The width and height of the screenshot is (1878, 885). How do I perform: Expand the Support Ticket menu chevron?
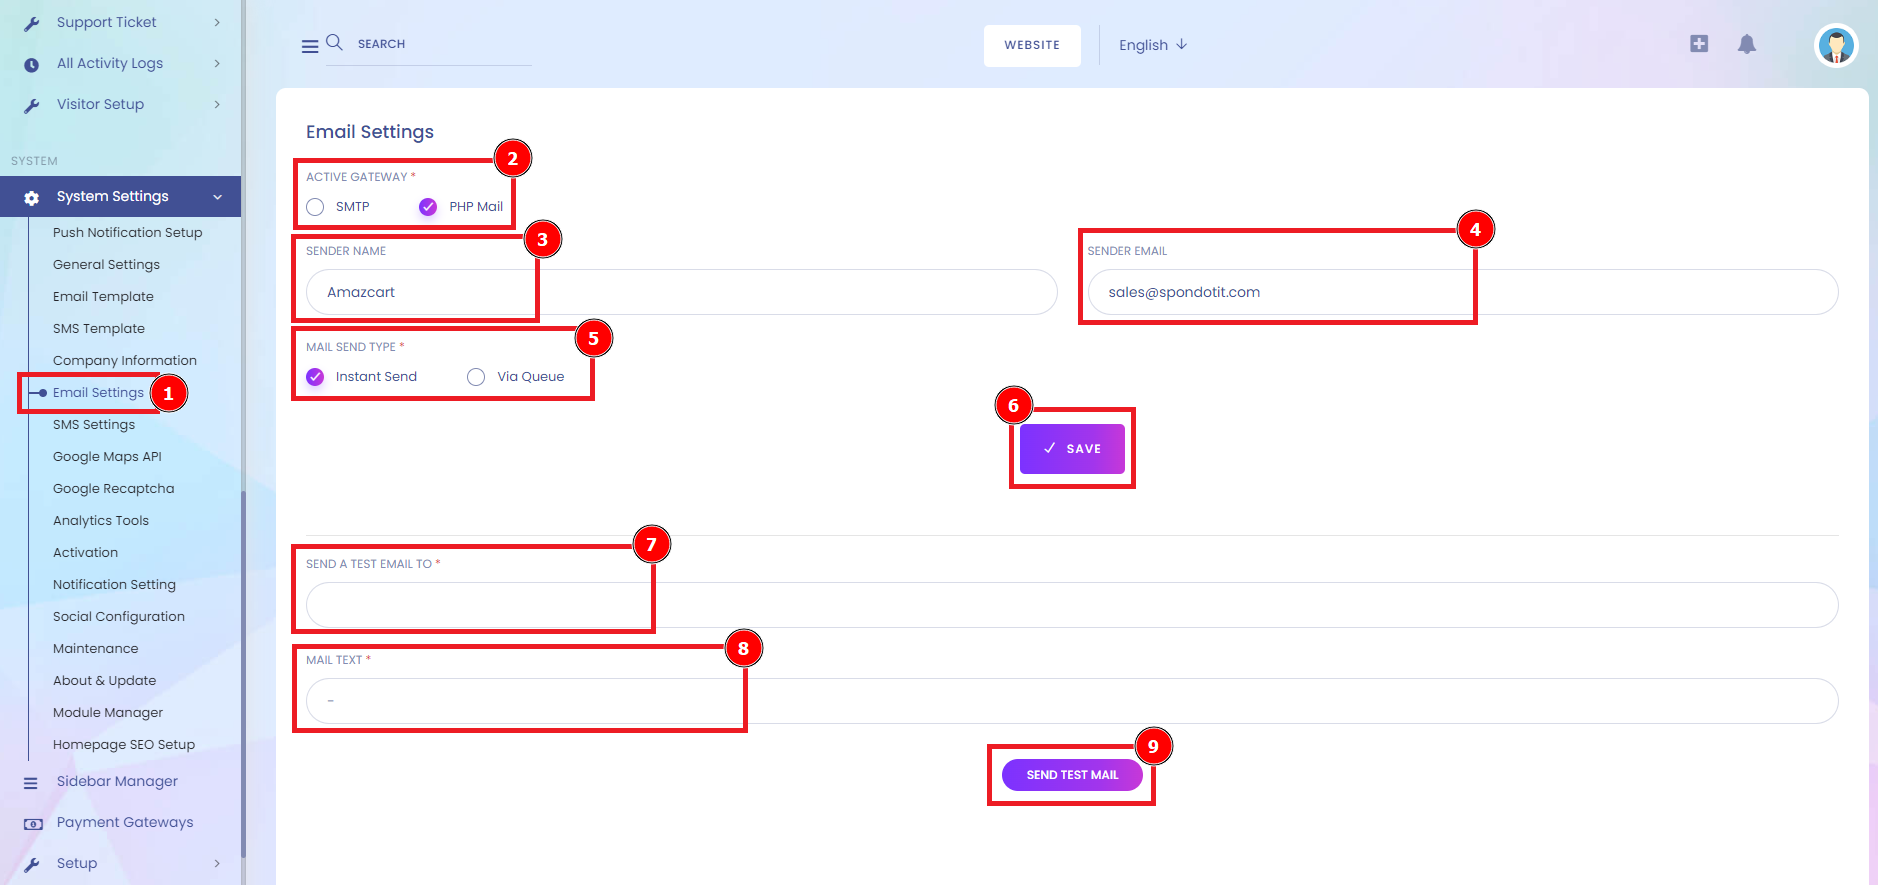click(217, 22)
